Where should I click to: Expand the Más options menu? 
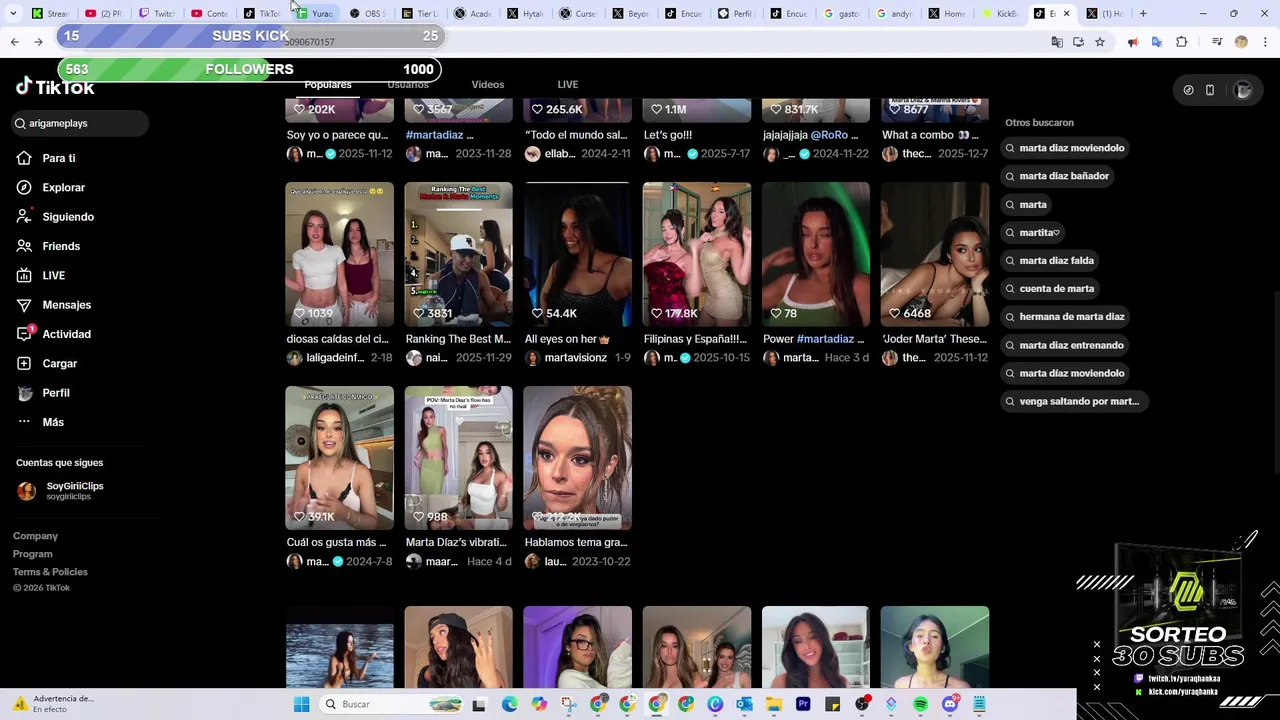(53, 422)
